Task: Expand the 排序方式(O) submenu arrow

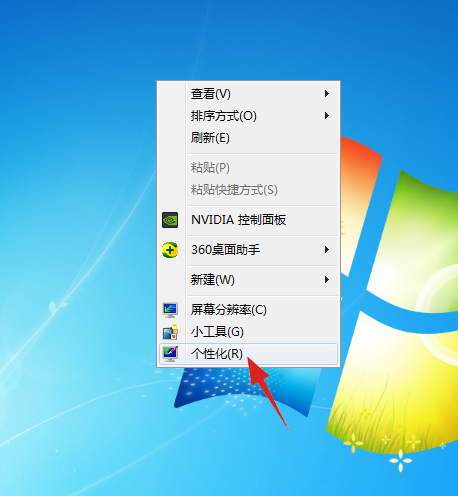Action: 327,116
